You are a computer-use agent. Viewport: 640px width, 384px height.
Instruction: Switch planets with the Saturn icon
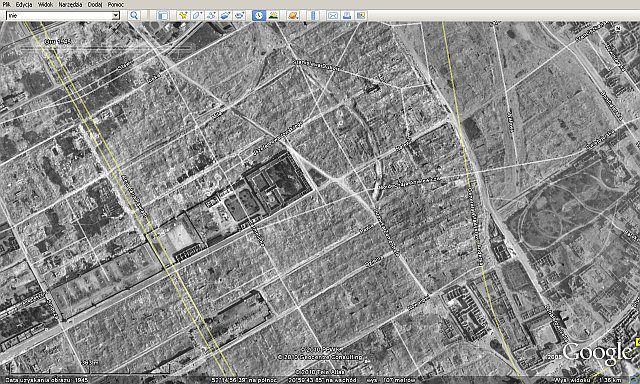(293, 16)
